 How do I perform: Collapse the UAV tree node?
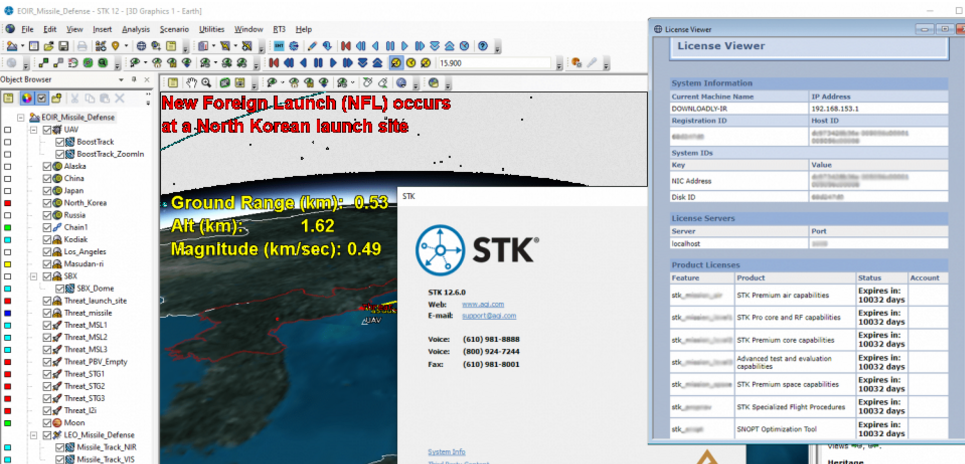point(33,130)
